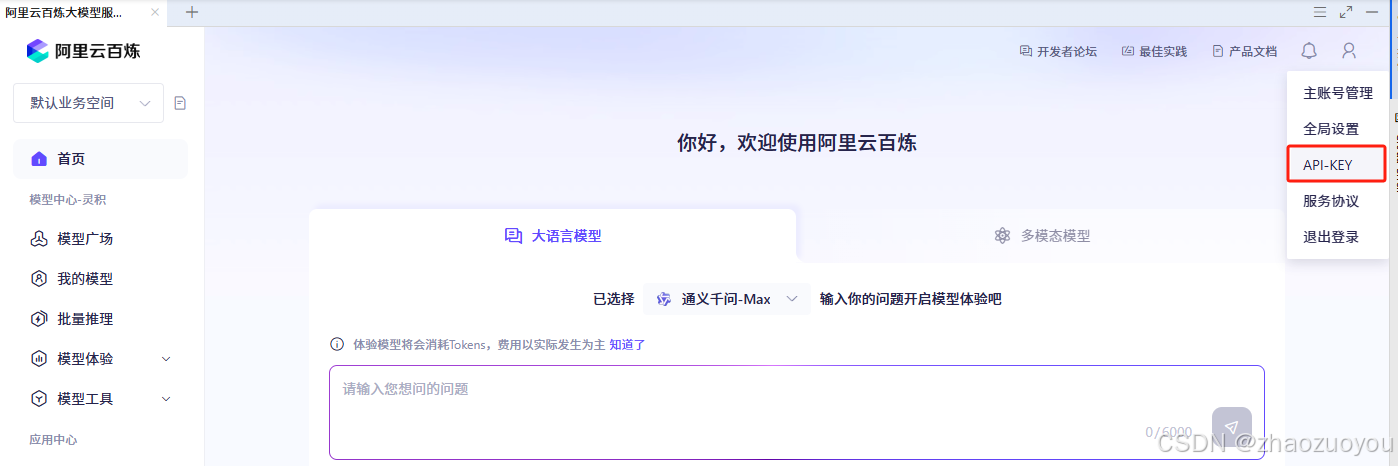
Task: Click the 应用中心 section label
Action: point(53,440)
